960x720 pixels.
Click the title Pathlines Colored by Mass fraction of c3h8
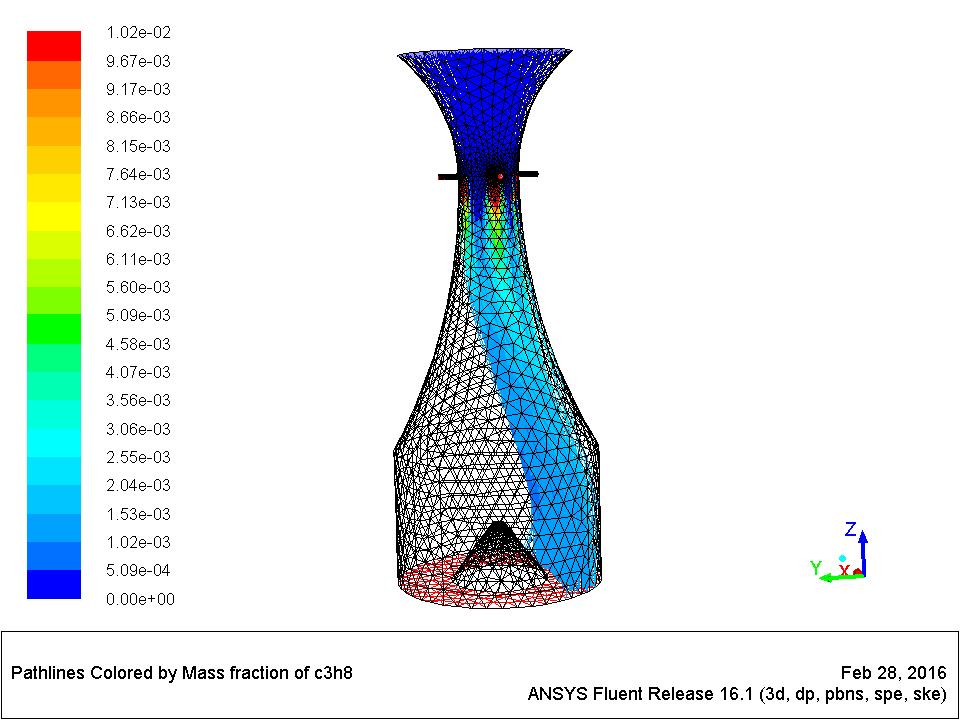(x=182, y=673)
